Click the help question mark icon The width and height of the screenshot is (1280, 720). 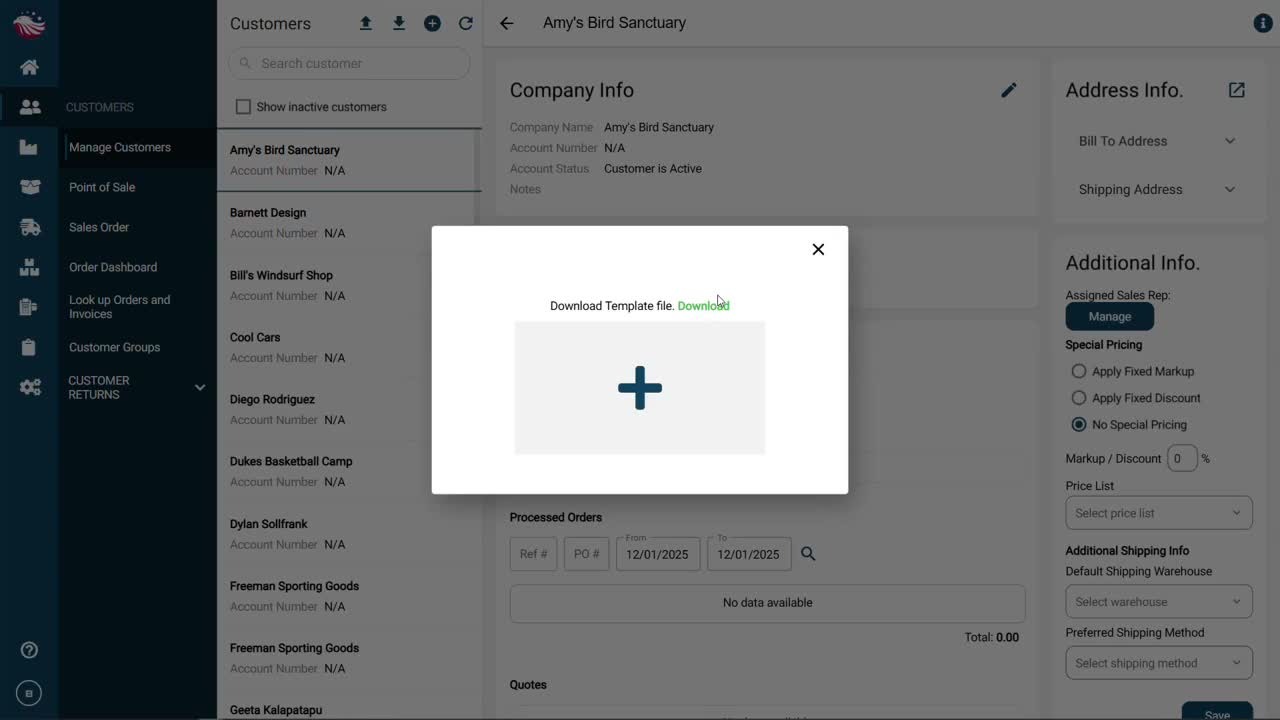point(29,650)
